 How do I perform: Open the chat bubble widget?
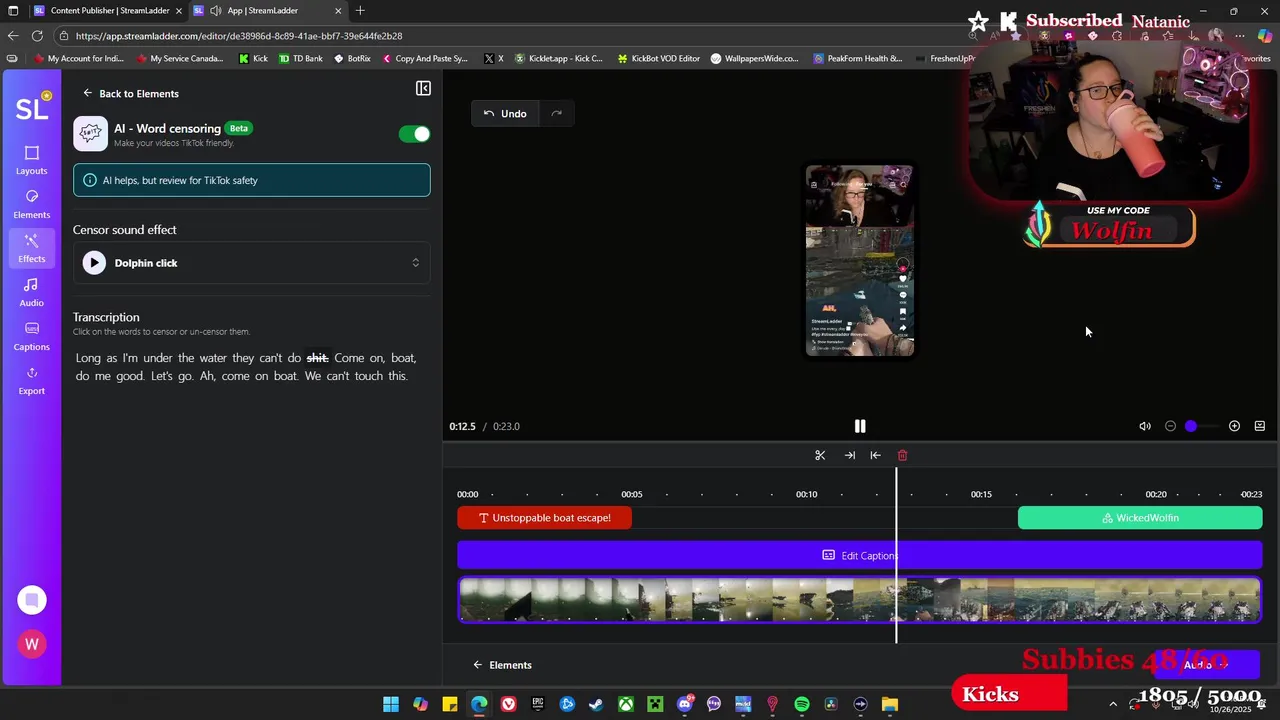pyautogui.click(x=32, y=600)
